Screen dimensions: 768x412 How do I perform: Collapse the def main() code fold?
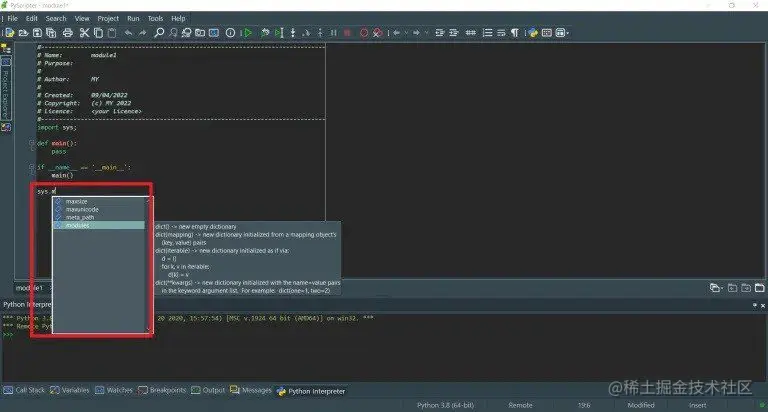tap(31, 144)
